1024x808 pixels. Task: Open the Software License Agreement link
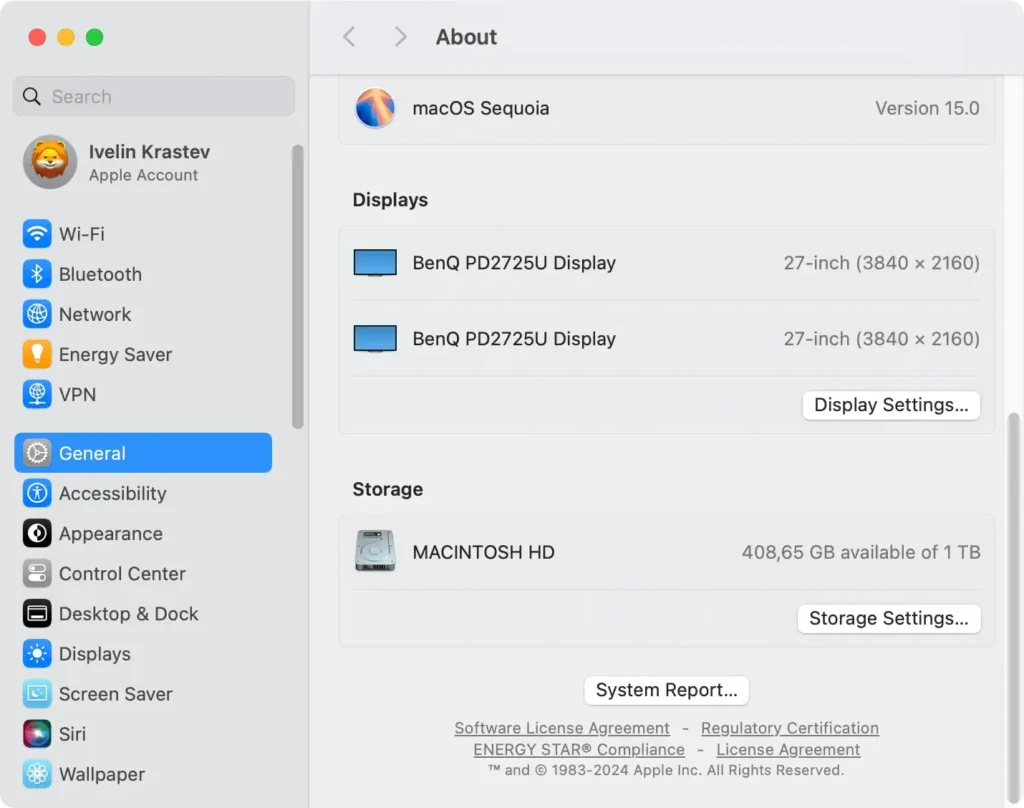coord(561,728)
